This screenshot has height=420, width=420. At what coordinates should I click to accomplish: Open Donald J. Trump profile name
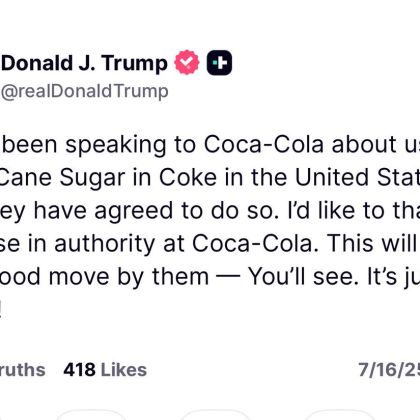point(84,63)
